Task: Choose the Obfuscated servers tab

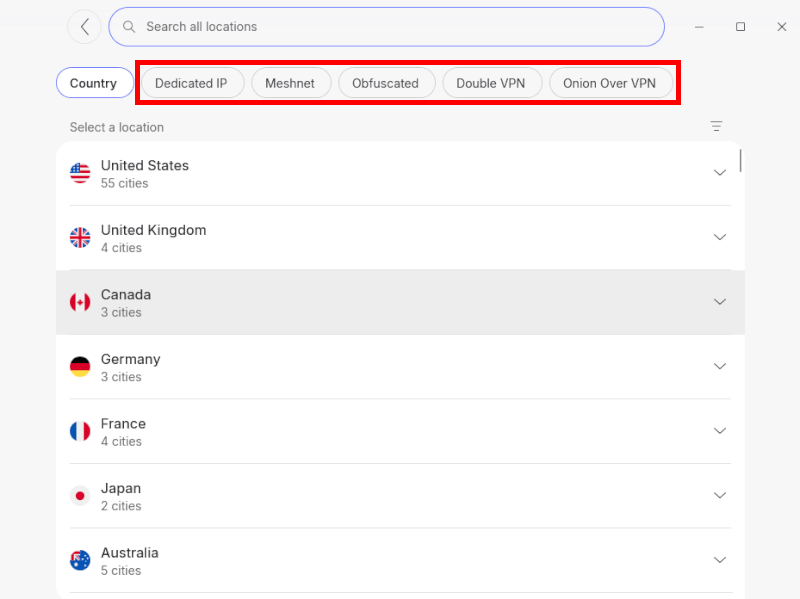Action: [386, 83]
